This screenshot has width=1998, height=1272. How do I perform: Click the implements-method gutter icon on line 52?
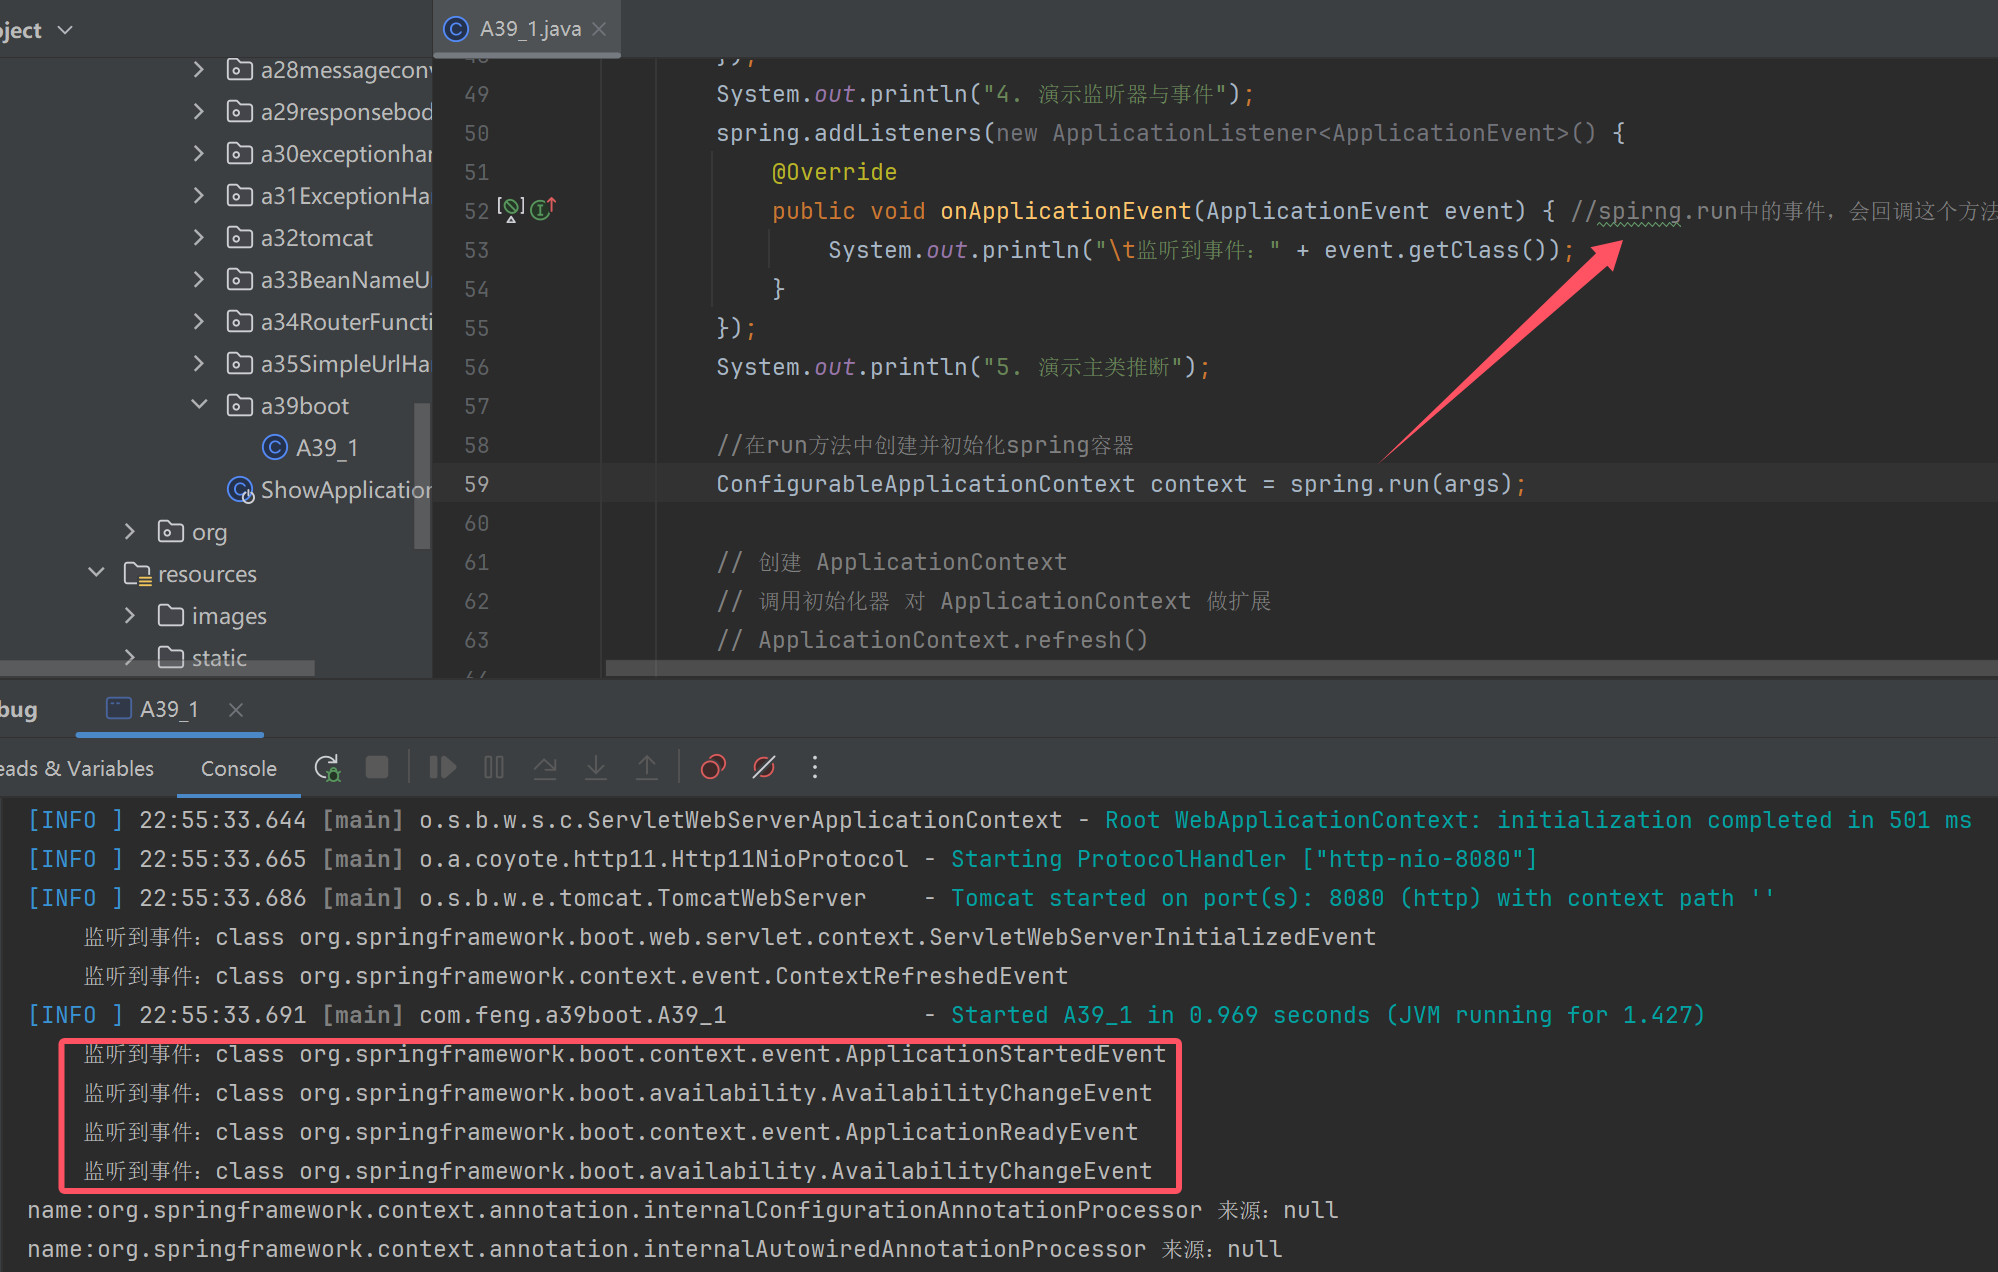[x=543, y=208]
